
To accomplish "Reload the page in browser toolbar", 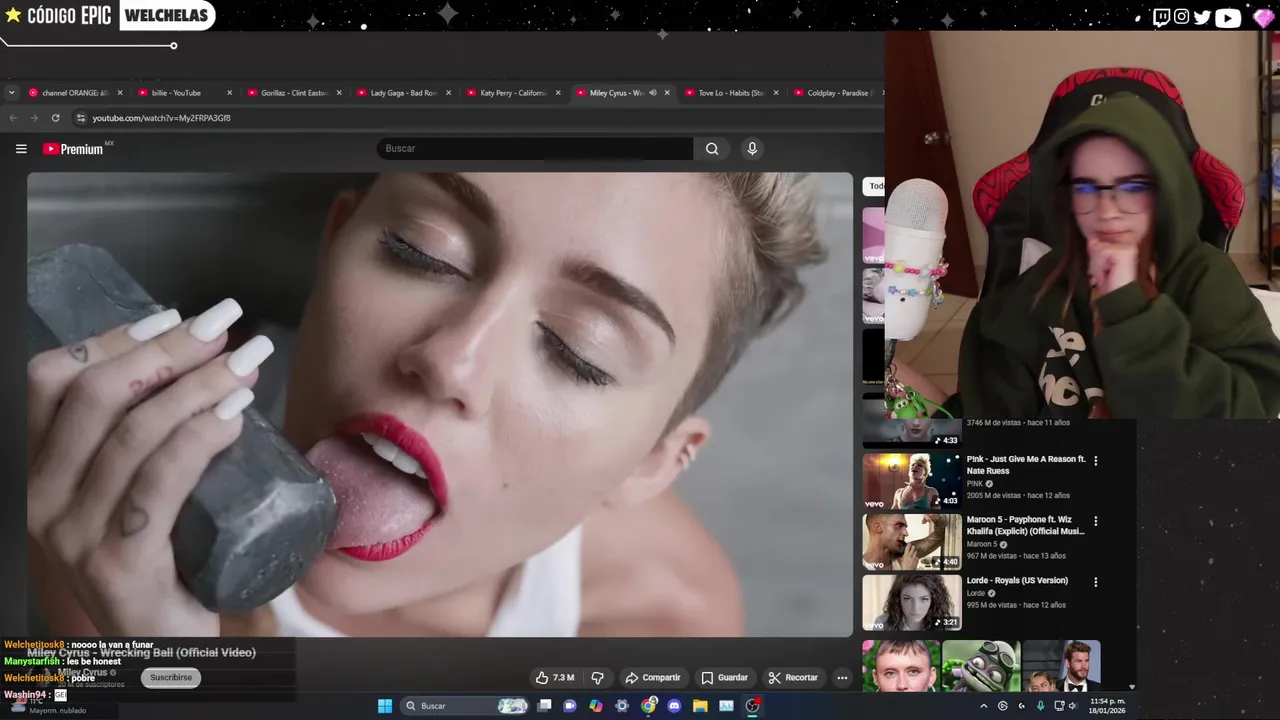I will (x=55, y=118).
